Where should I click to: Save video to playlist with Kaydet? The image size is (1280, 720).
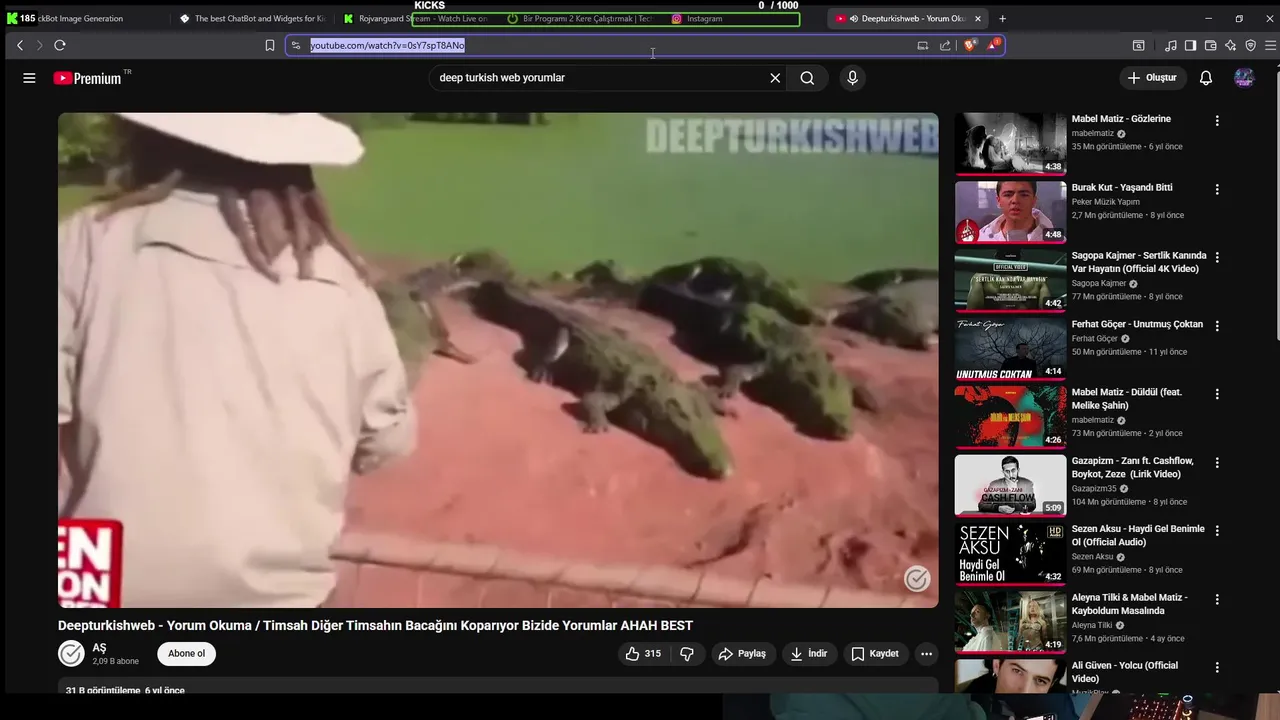(875, 654)
